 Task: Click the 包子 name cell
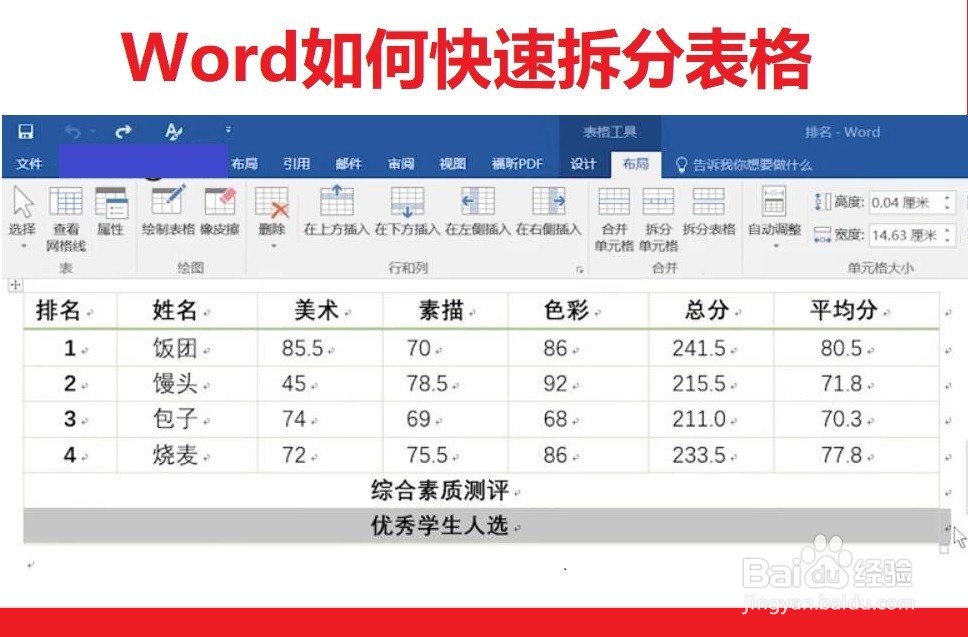click(x=187, y=419)
